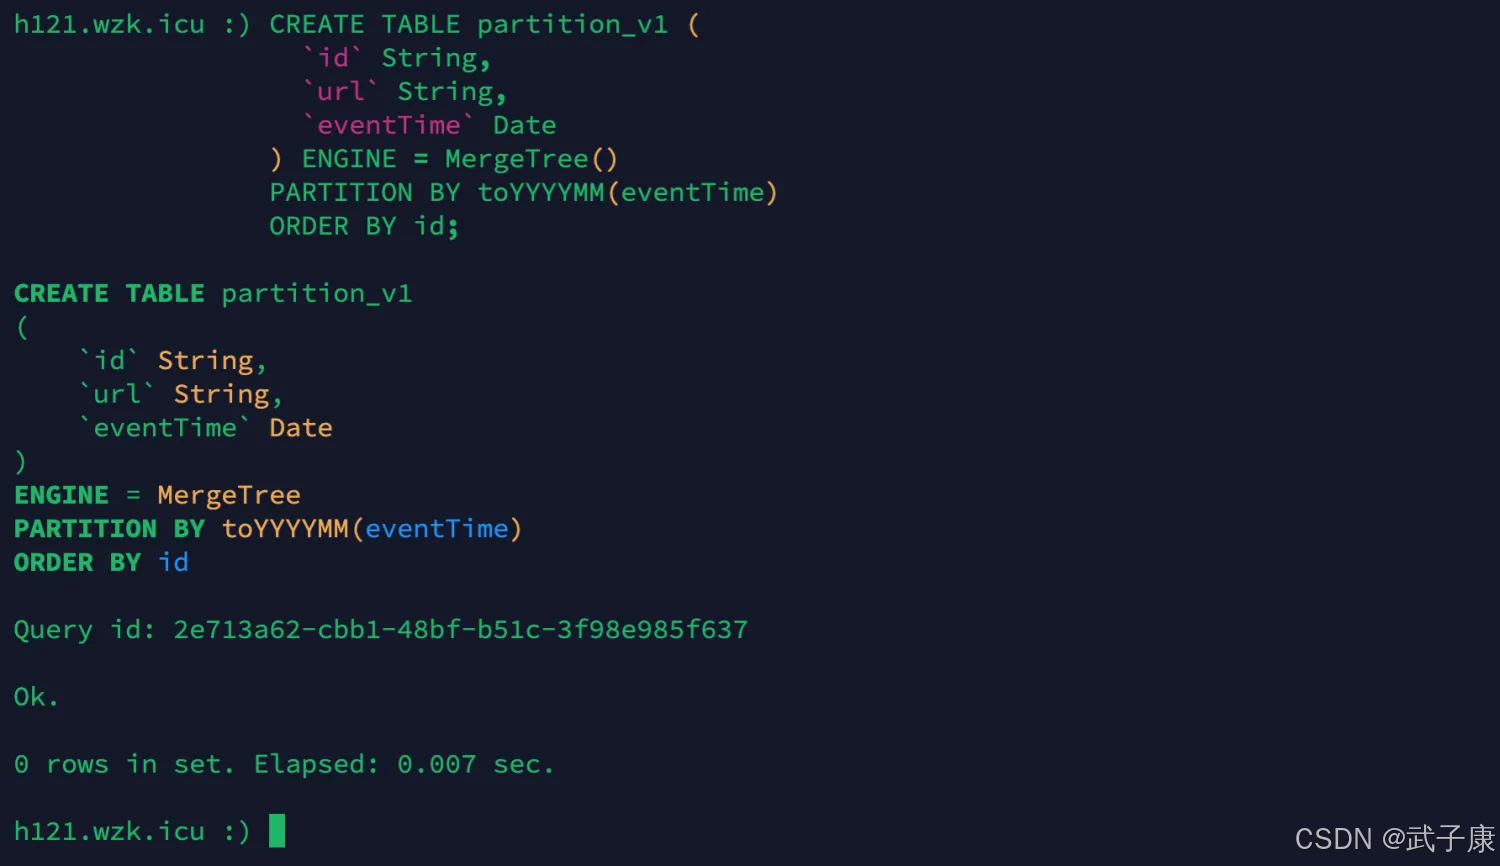Click the "Ok." result line
Image resolution: width=1500 pixels, height=866 pixels.
(36, 697)
